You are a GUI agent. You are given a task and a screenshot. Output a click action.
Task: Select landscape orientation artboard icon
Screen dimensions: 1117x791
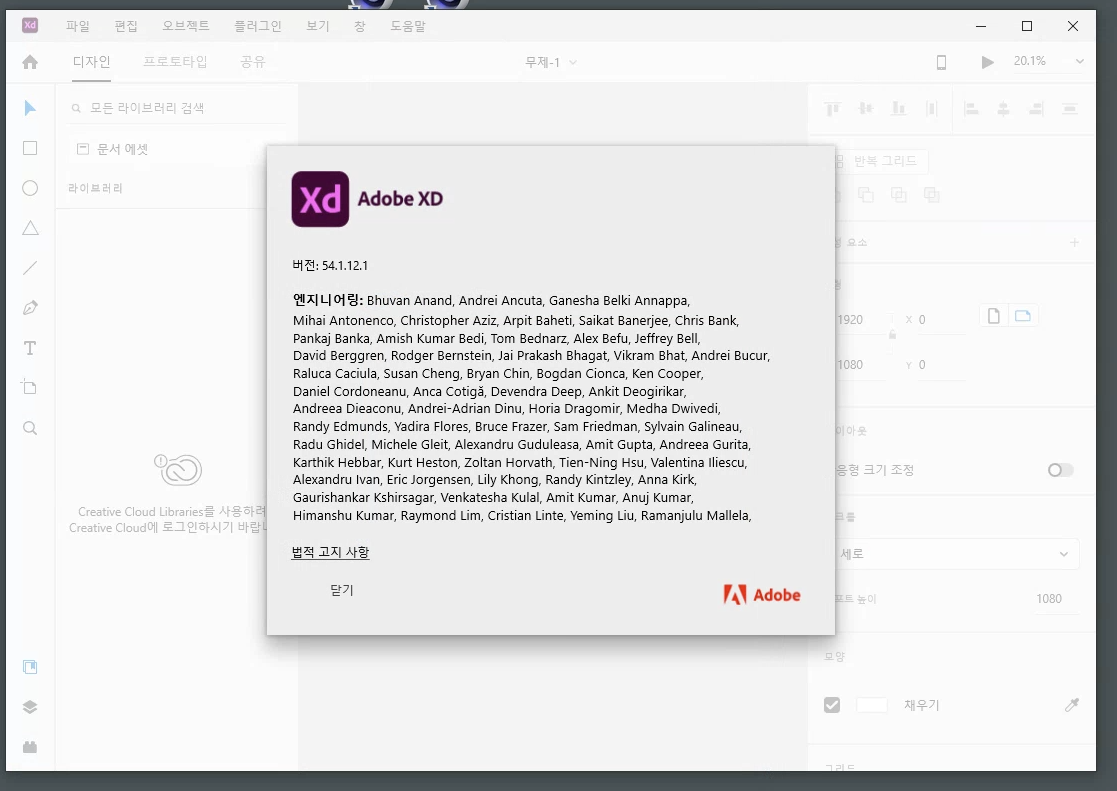(x=1023, y=316)
